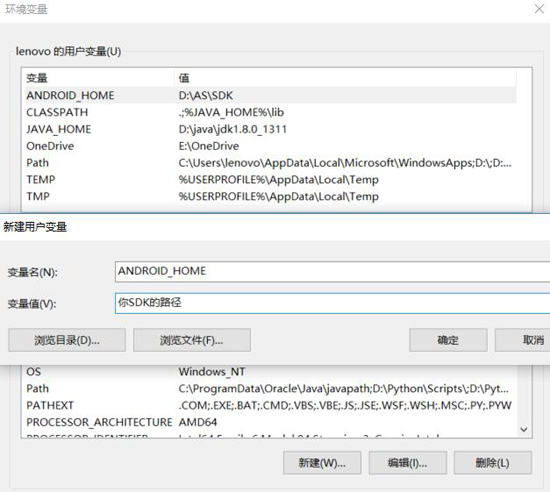Viewport: 550px width, 492px height.
Task: Select the user Path variable row
Action: click(269, 163)
